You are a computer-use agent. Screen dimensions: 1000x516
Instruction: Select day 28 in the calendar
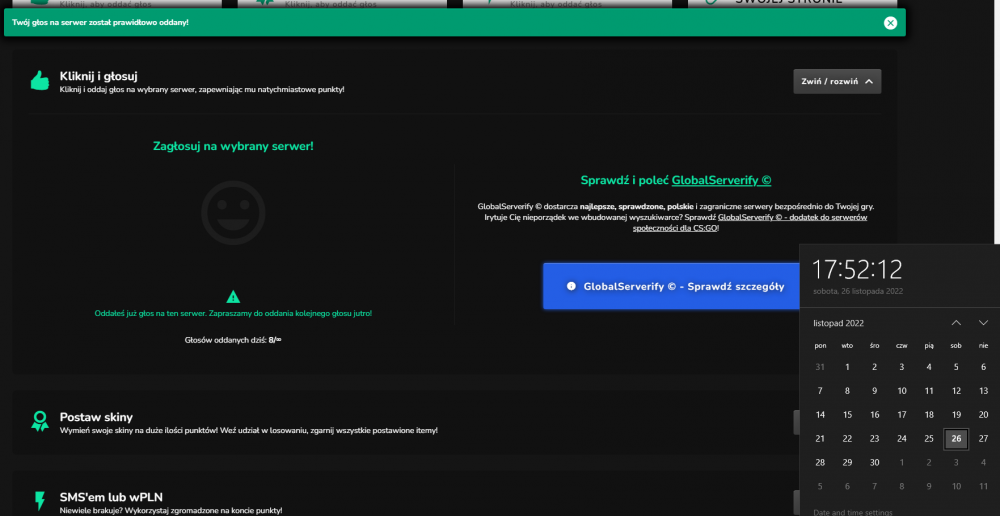820,462
